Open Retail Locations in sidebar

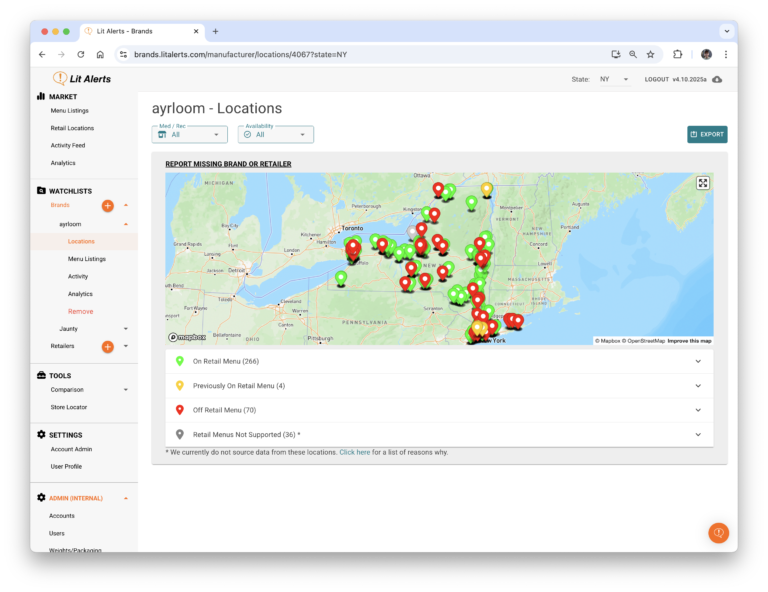coord(72,128)
